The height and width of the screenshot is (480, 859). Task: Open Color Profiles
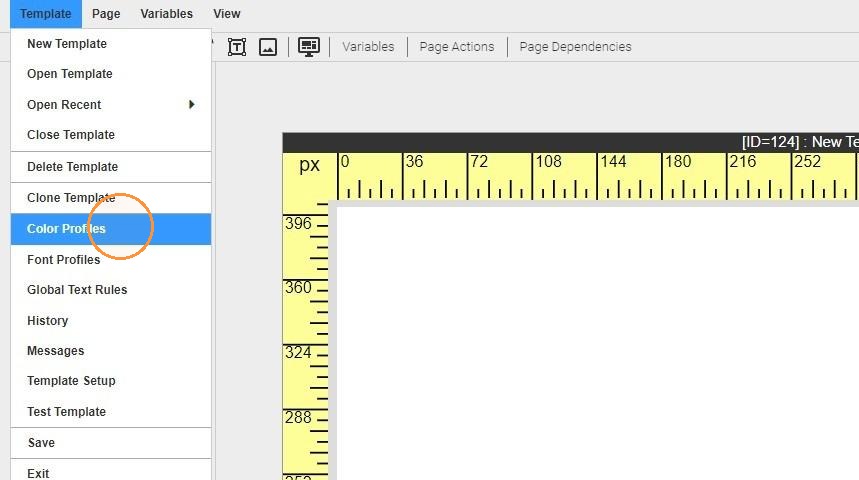pos(111,229)
